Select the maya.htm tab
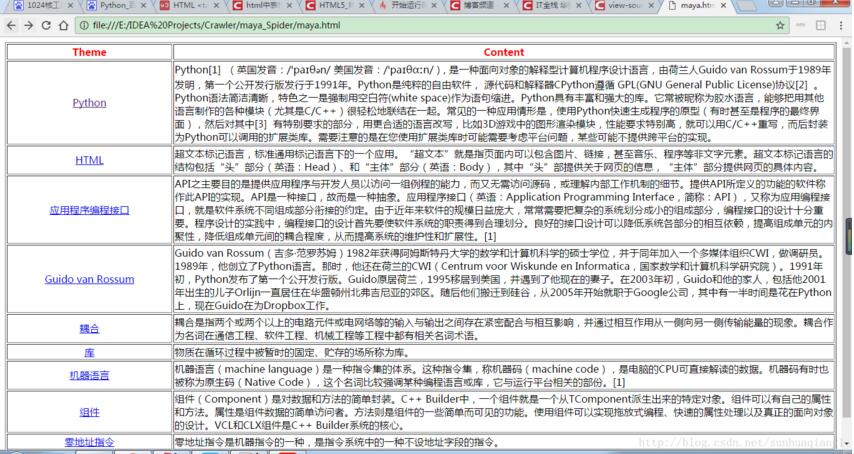Screen dimensions: 854x454 tap(697, 5)
